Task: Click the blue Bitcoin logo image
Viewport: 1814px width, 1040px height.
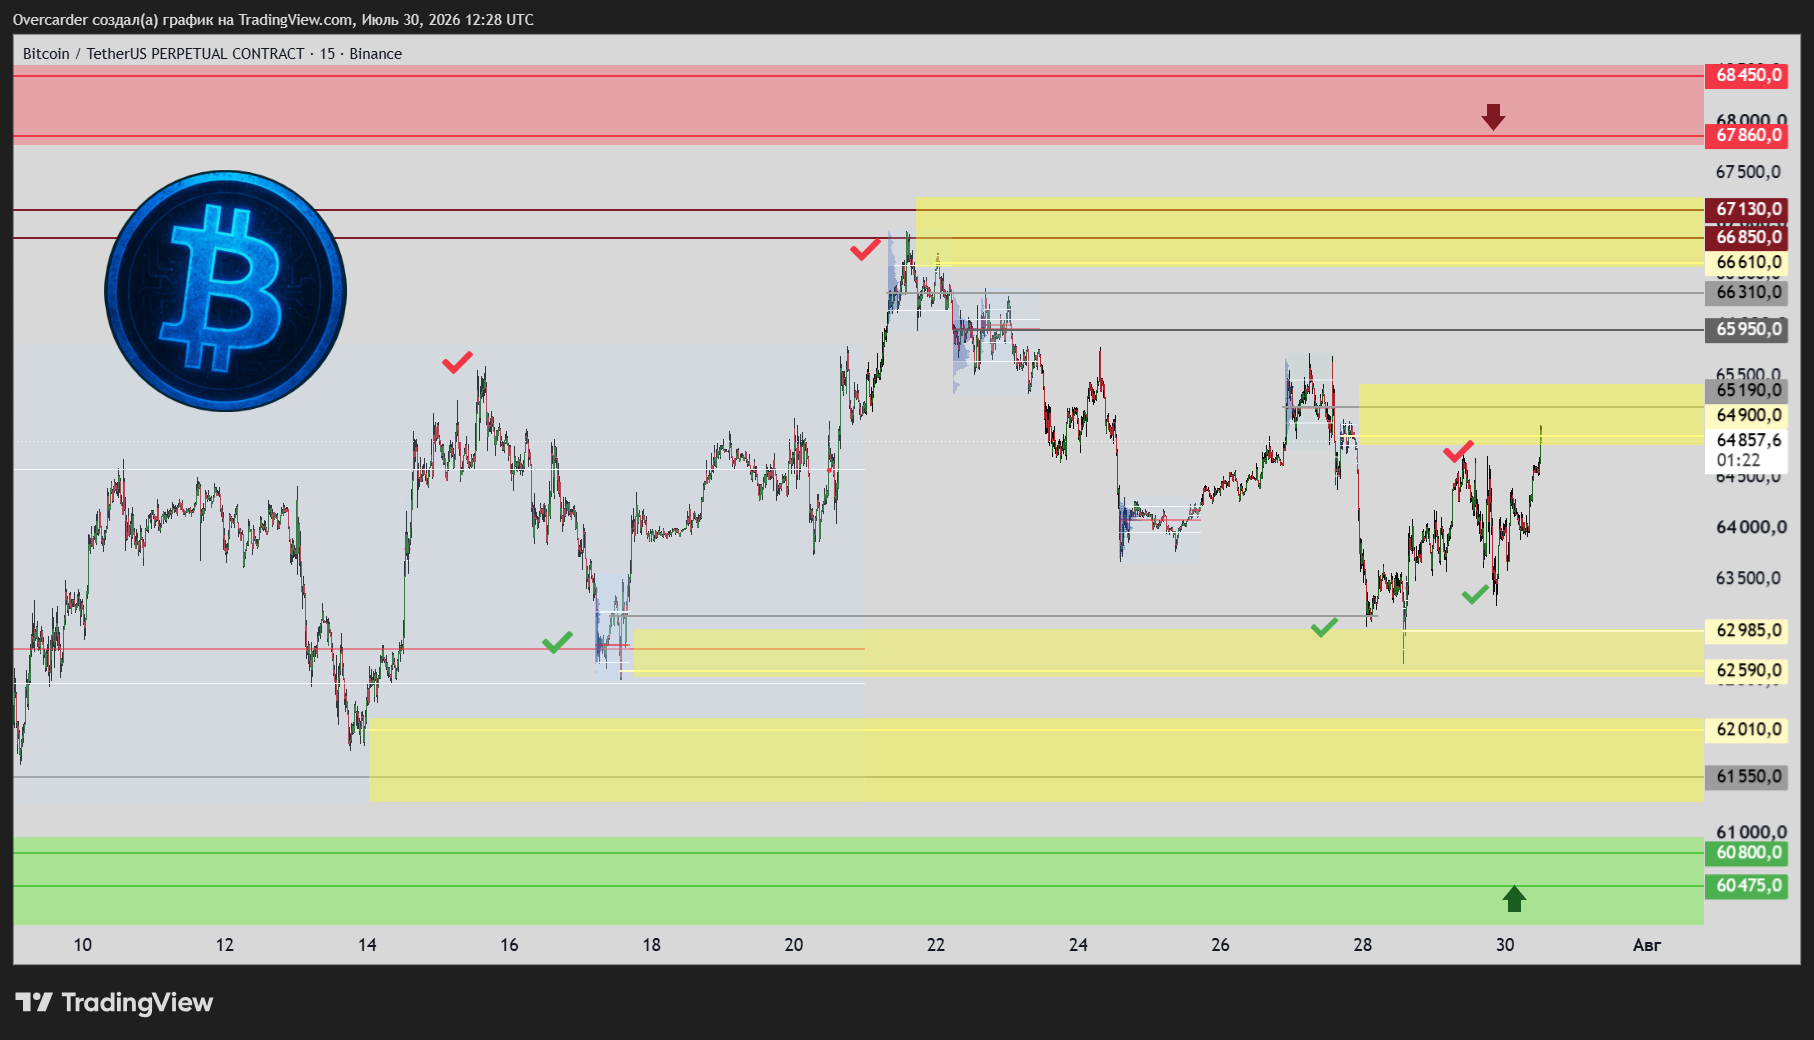Action: pyautogui.click(x=226, y=291)
